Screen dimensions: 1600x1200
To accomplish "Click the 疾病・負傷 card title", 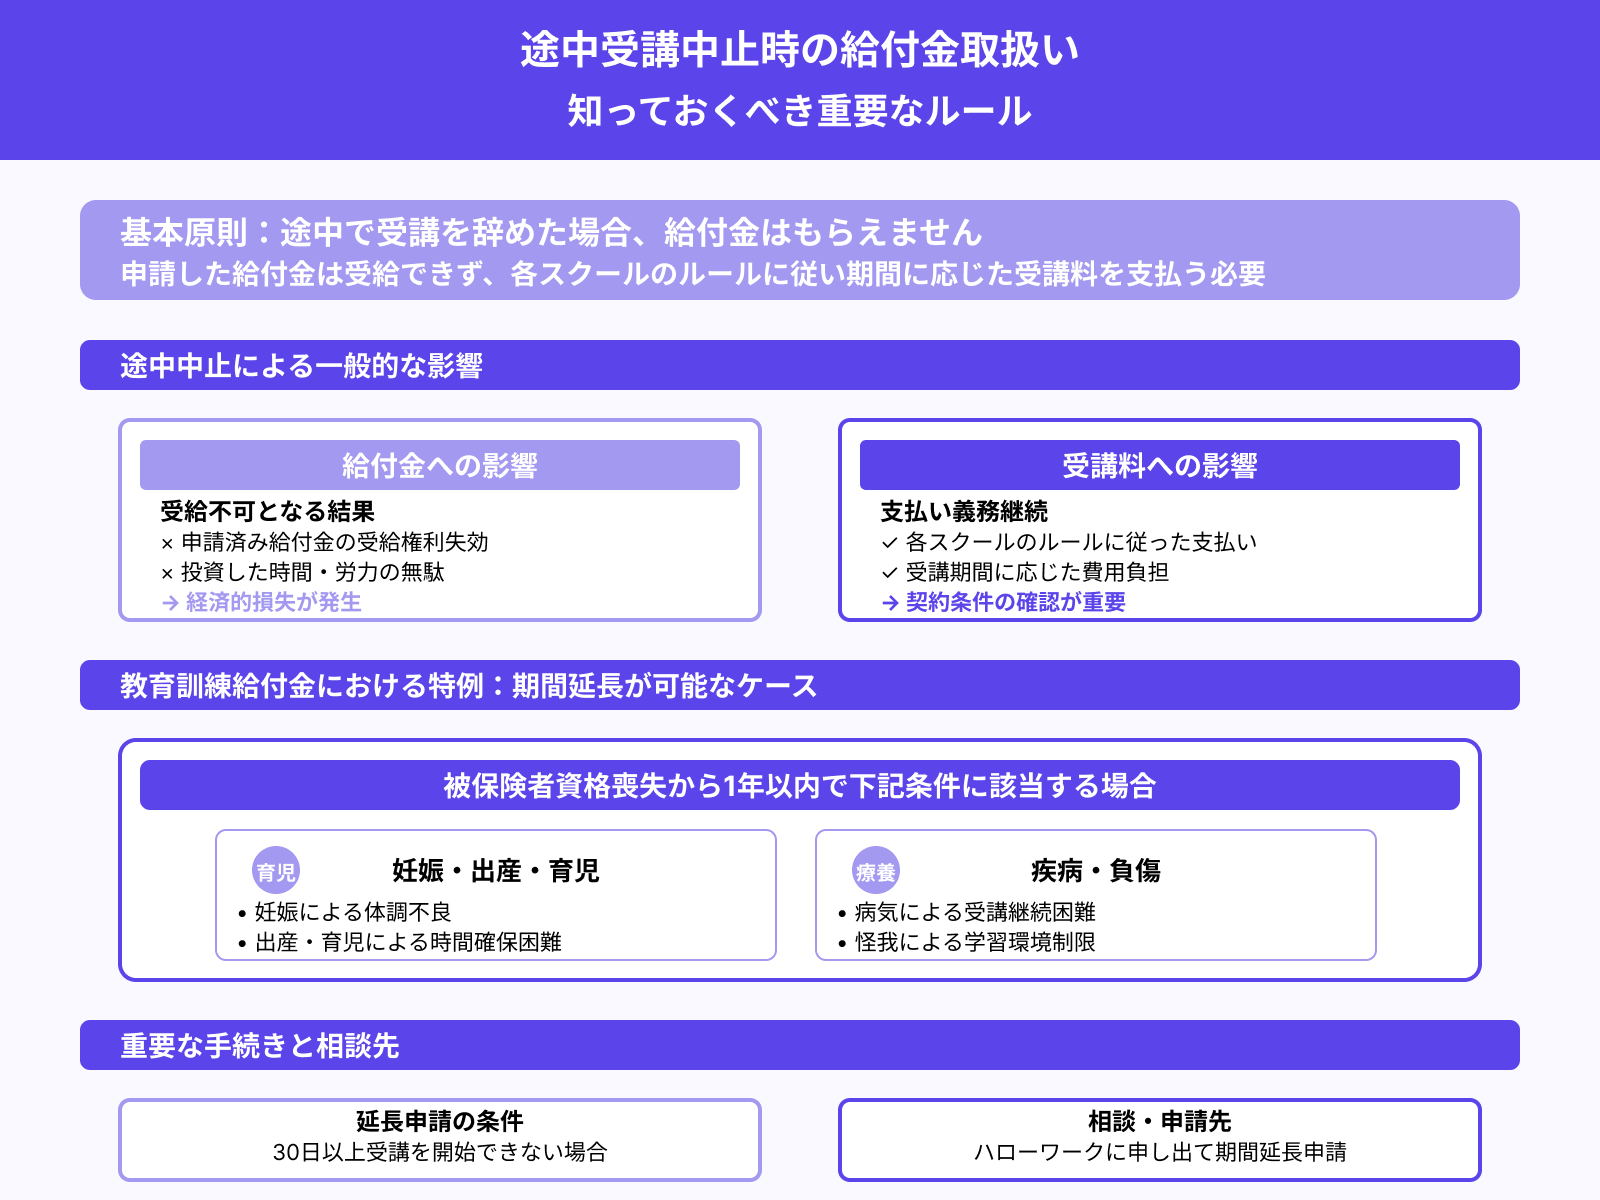I will point(1096,871).
